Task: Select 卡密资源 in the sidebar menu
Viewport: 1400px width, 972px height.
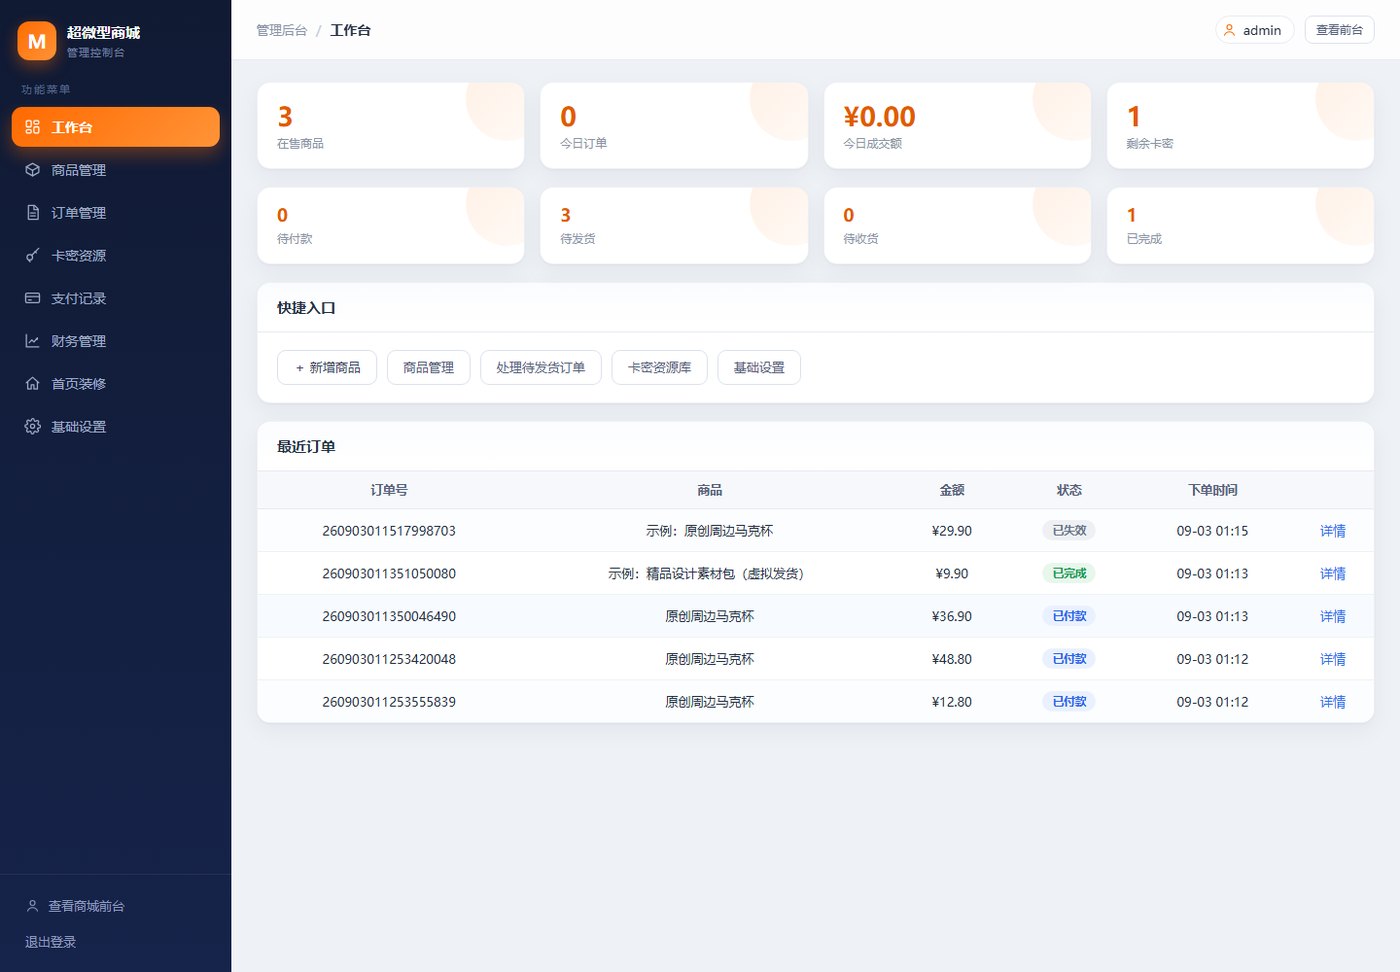Action: point(116,256)
